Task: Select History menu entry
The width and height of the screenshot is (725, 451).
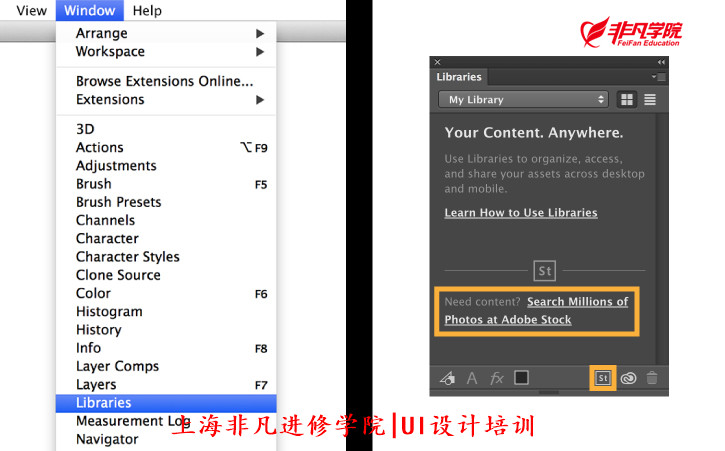Action: [x=166, y=330]
